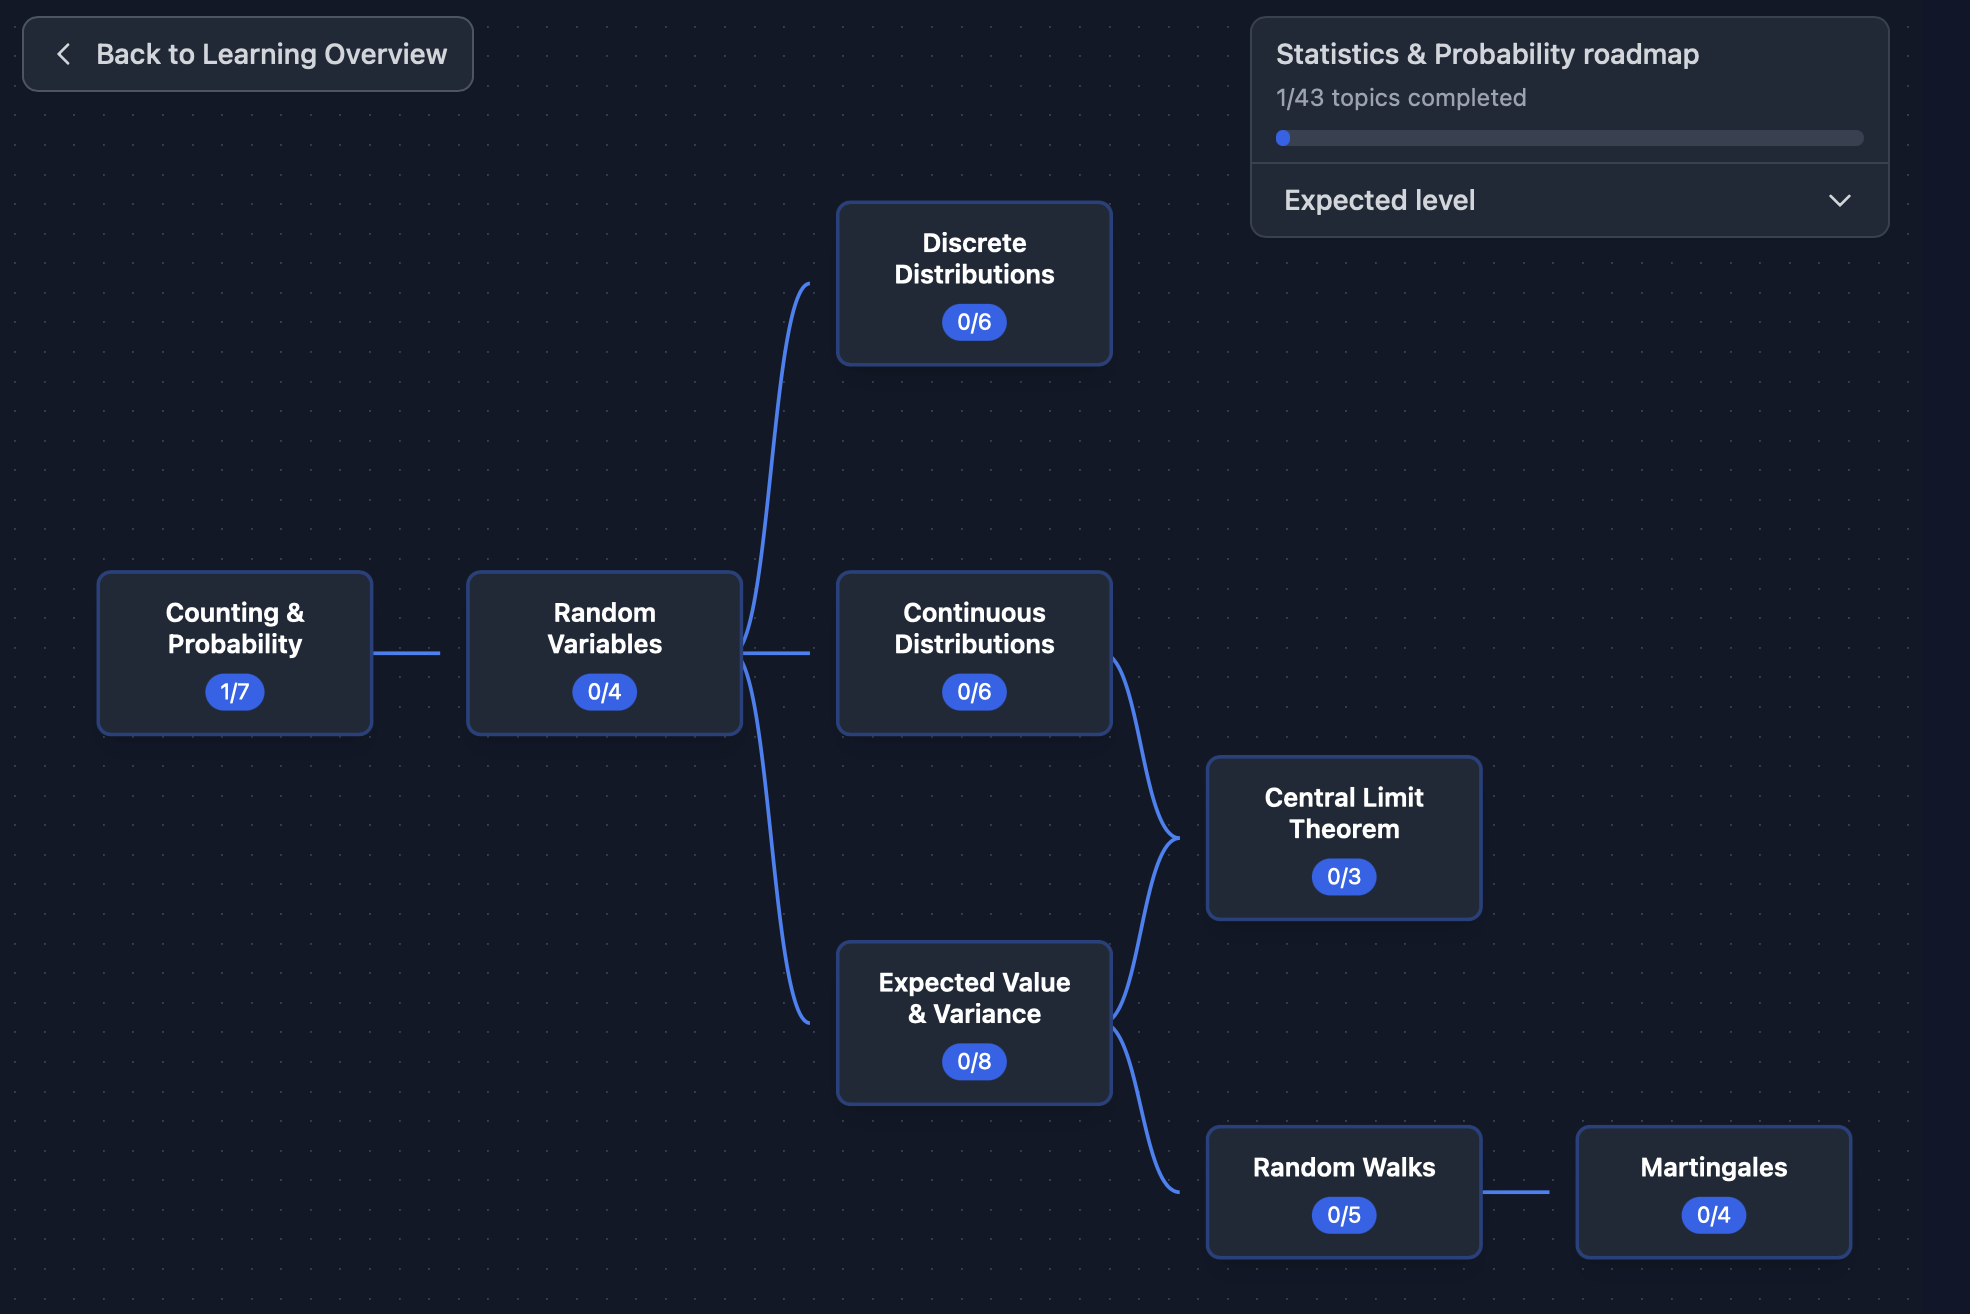The image size is (1970, 1314).
Task: Click the 0/4 badge on Random Variables
Action: (604, 692)
